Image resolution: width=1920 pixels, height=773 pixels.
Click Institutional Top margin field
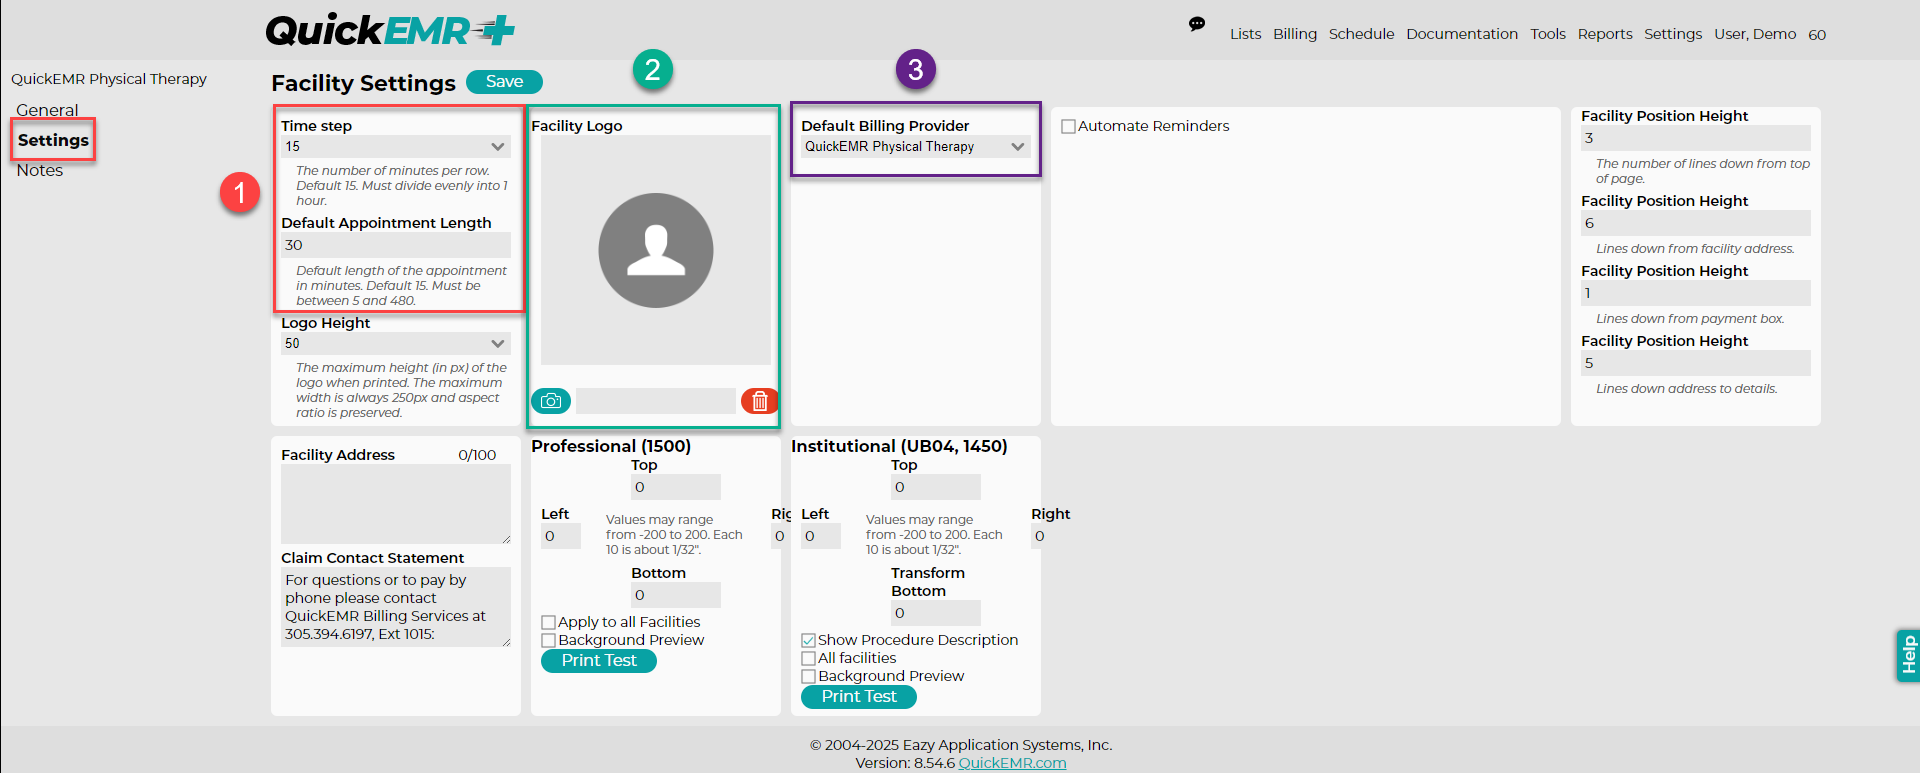[936, 487]
